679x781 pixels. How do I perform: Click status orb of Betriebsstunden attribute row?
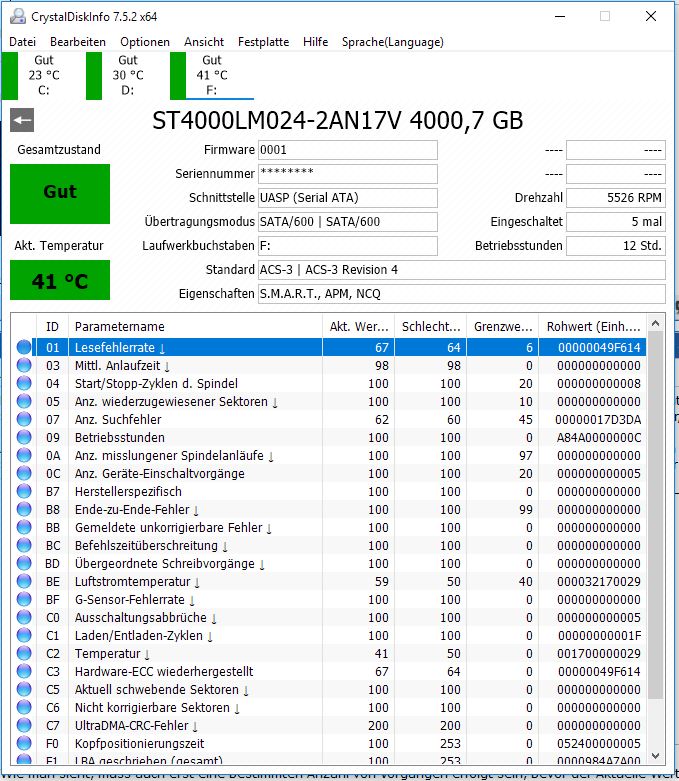(x=23, y=437)
